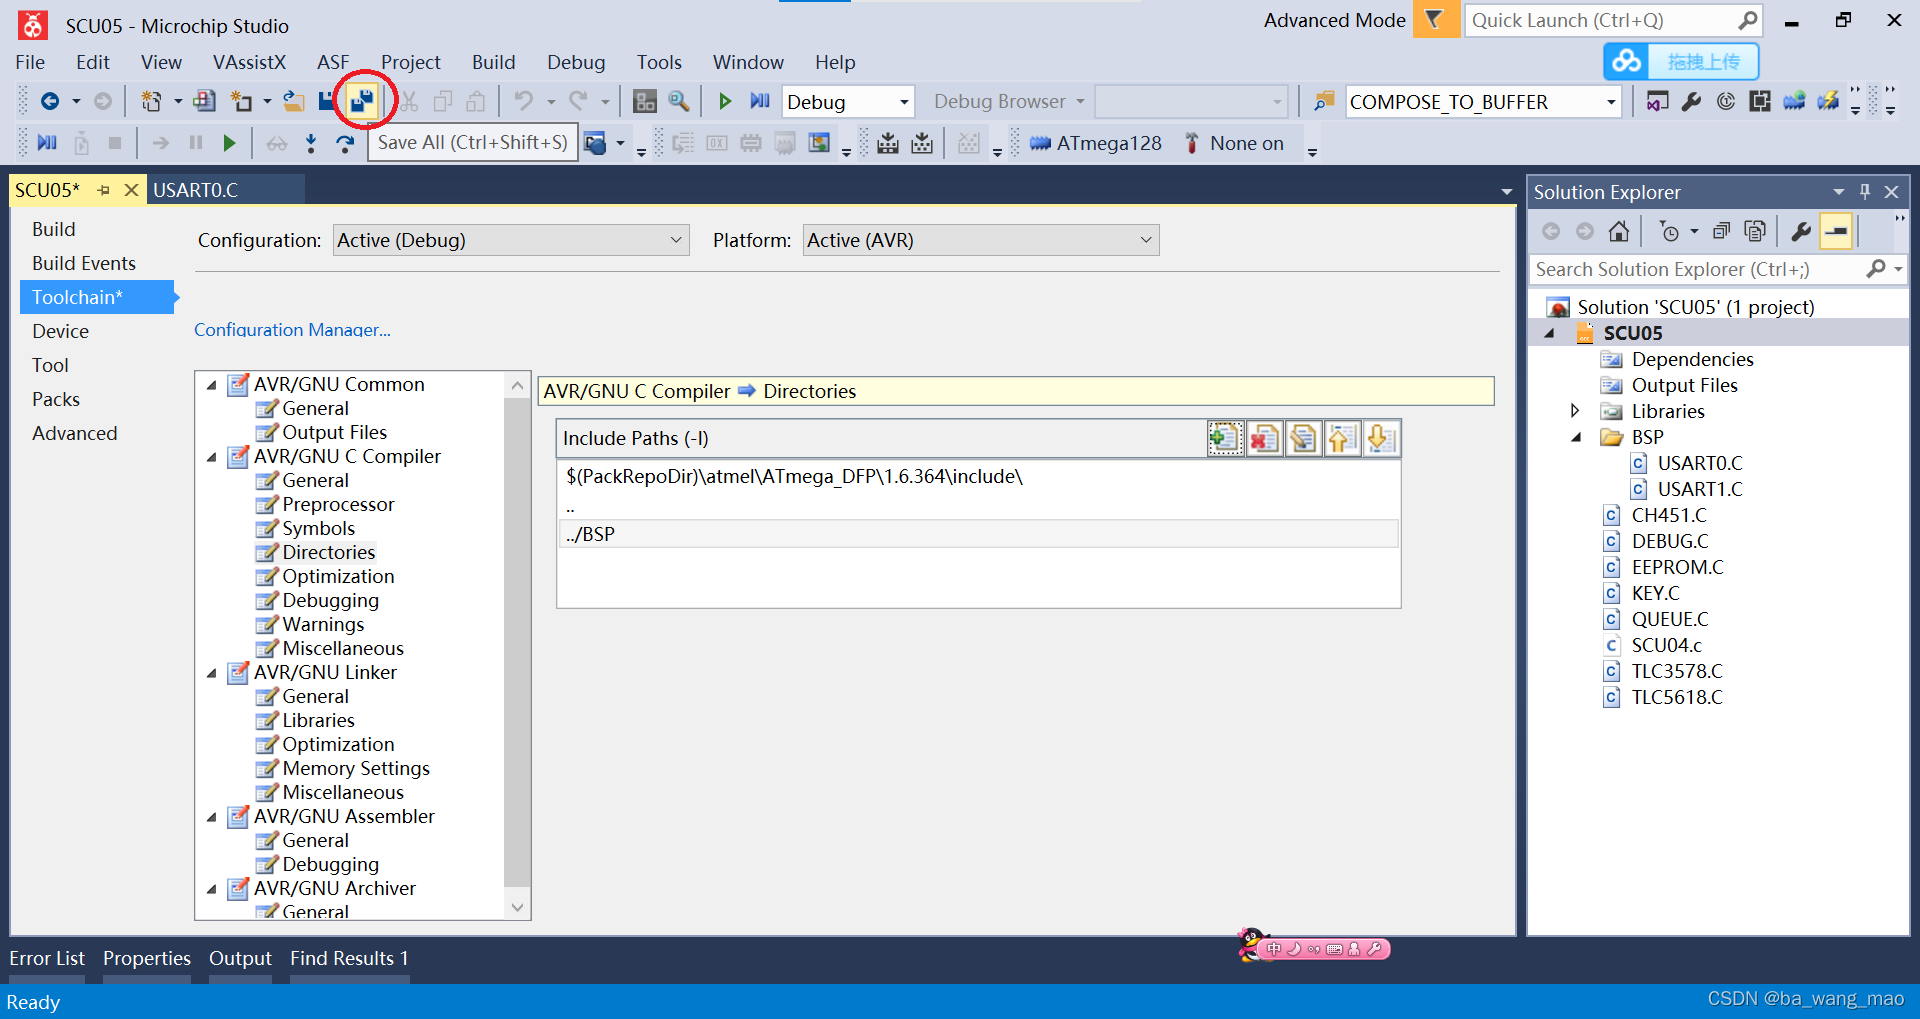Open the Debug solution configuration dropdown
The height and width of the screenshot is (1019, 1920).
pos(848,102)
